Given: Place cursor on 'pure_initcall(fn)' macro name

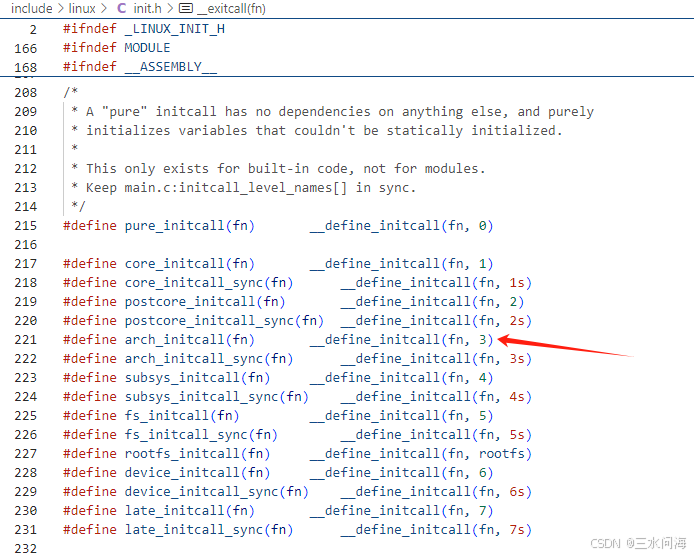Looking at the screenshot, I should click(x=189, y=226).
